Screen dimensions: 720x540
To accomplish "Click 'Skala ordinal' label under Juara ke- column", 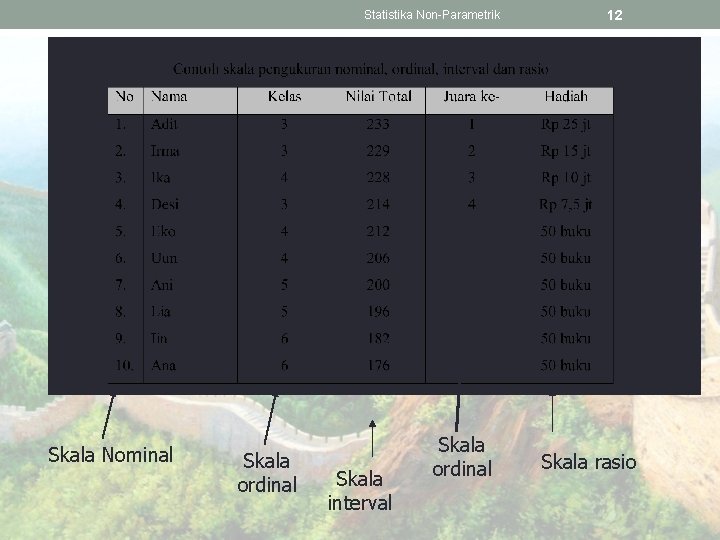I will 462,457.
